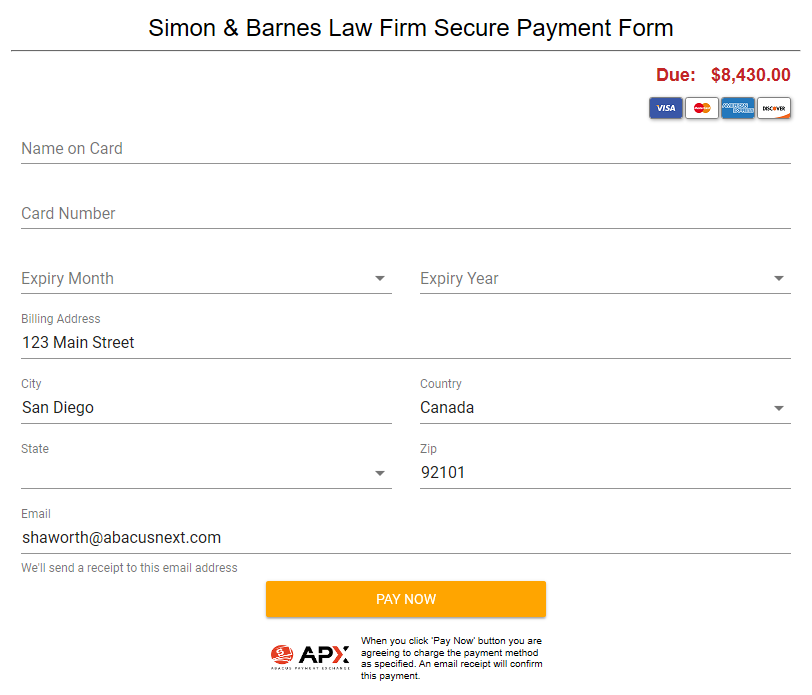Open the Expiry Year dropdown arrow

coord(778,279)
